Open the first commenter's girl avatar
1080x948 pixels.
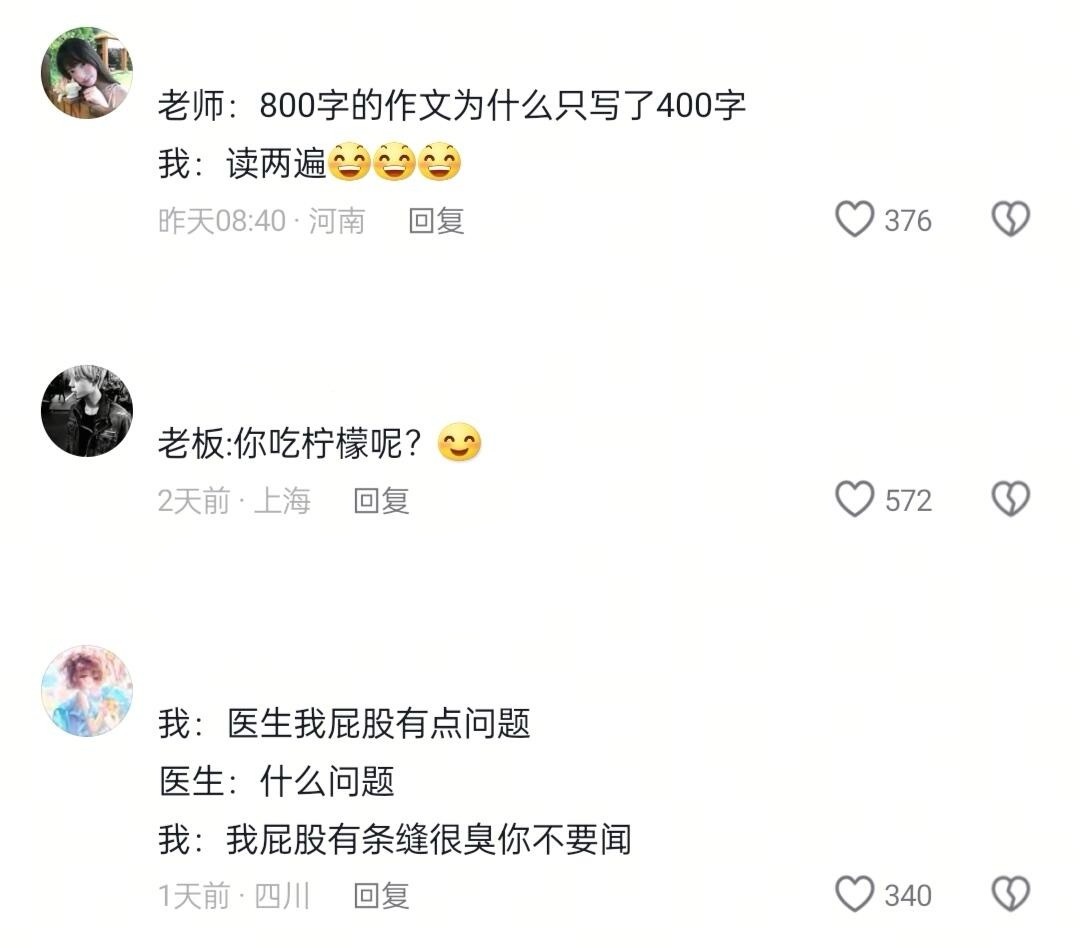click(87, 73)
